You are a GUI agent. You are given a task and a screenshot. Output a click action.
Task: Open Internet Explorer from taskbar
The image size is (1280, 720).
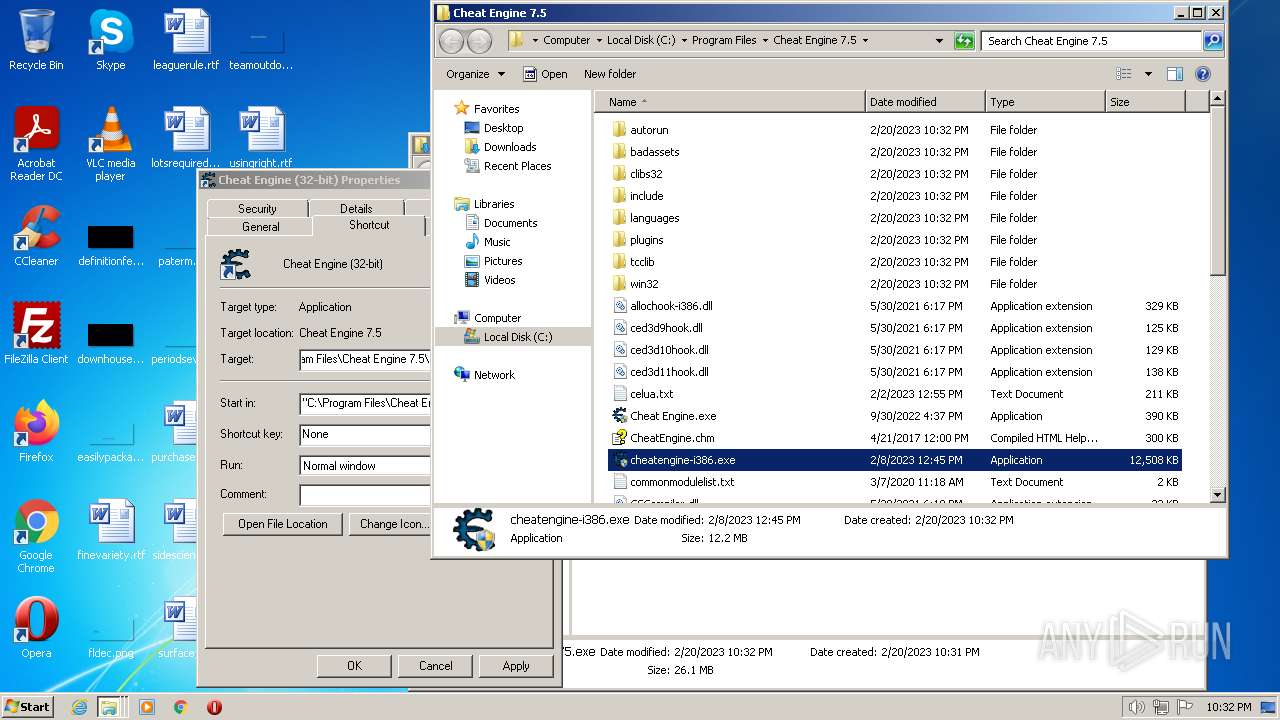(x=79, y=707)
